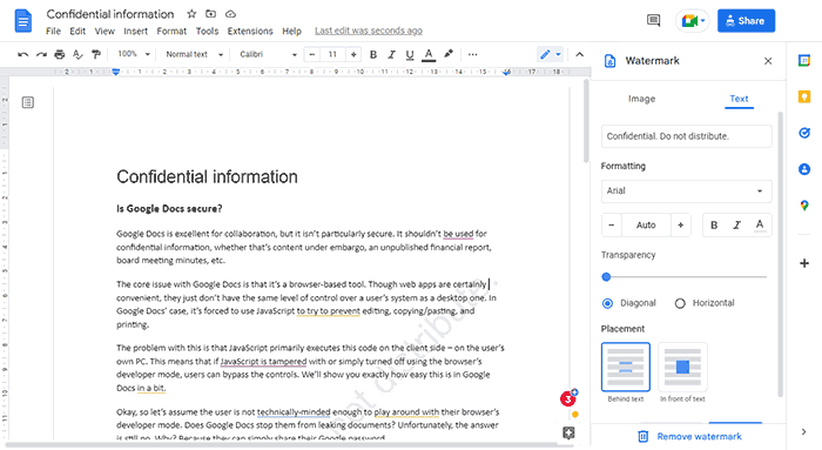The width and height of the screenshot is (822, 450).
Task: Move document using the folder icon
Action: click(211, 14)
